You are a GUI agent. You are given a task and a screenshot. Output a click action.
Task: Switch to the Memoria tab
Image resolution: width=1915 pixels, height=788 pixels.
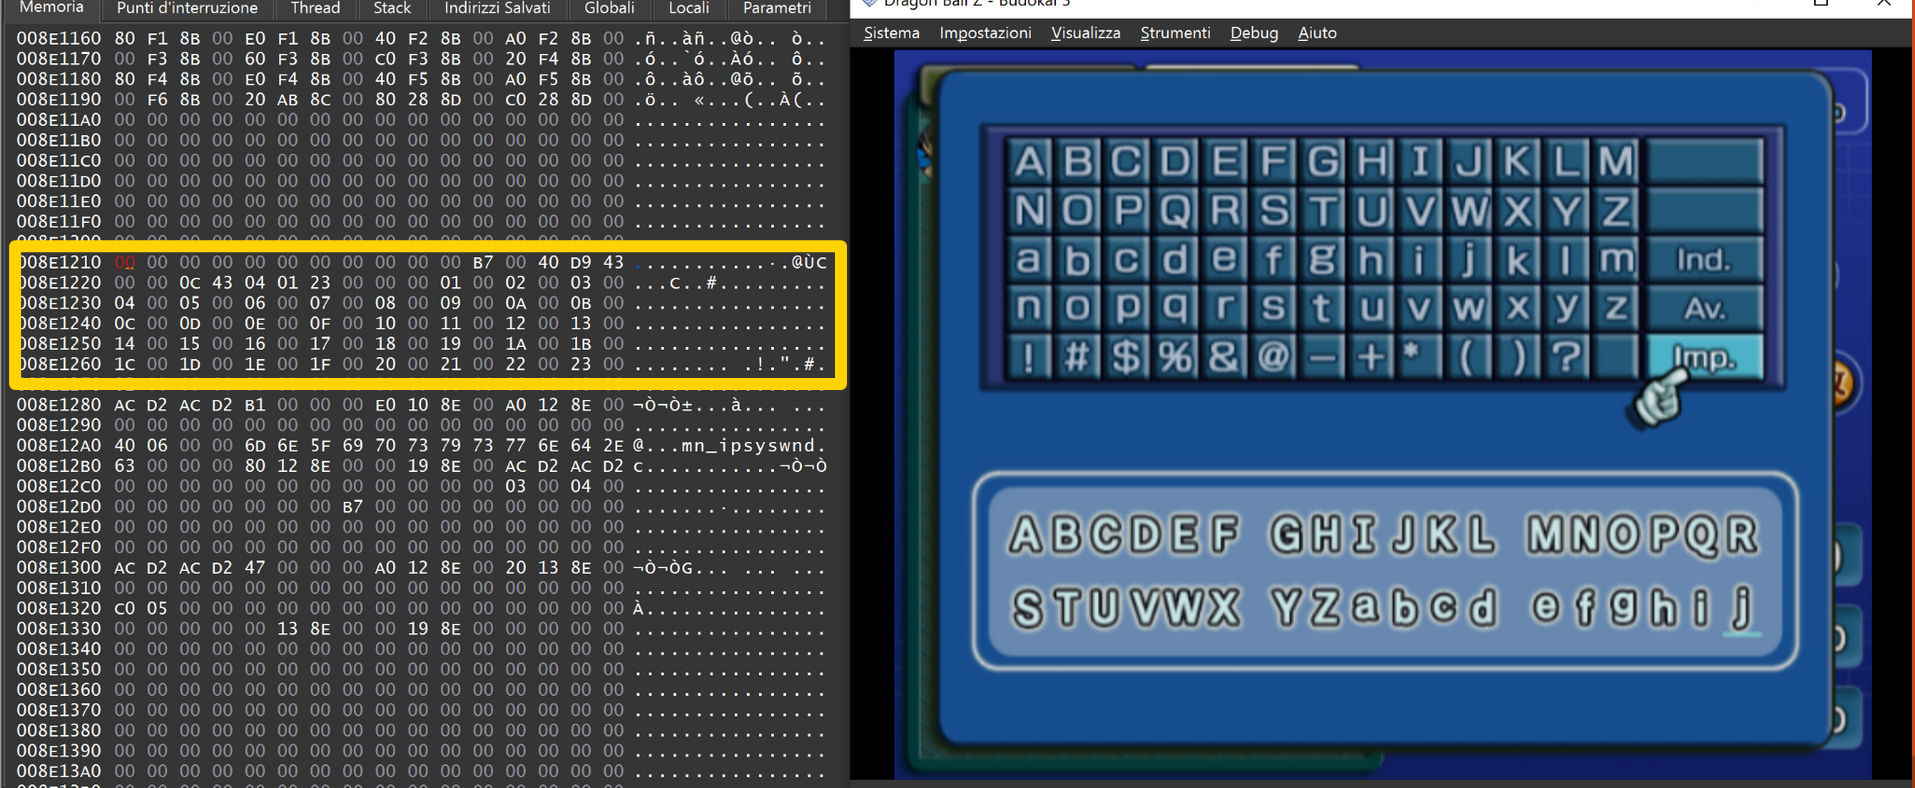[51, 8]
